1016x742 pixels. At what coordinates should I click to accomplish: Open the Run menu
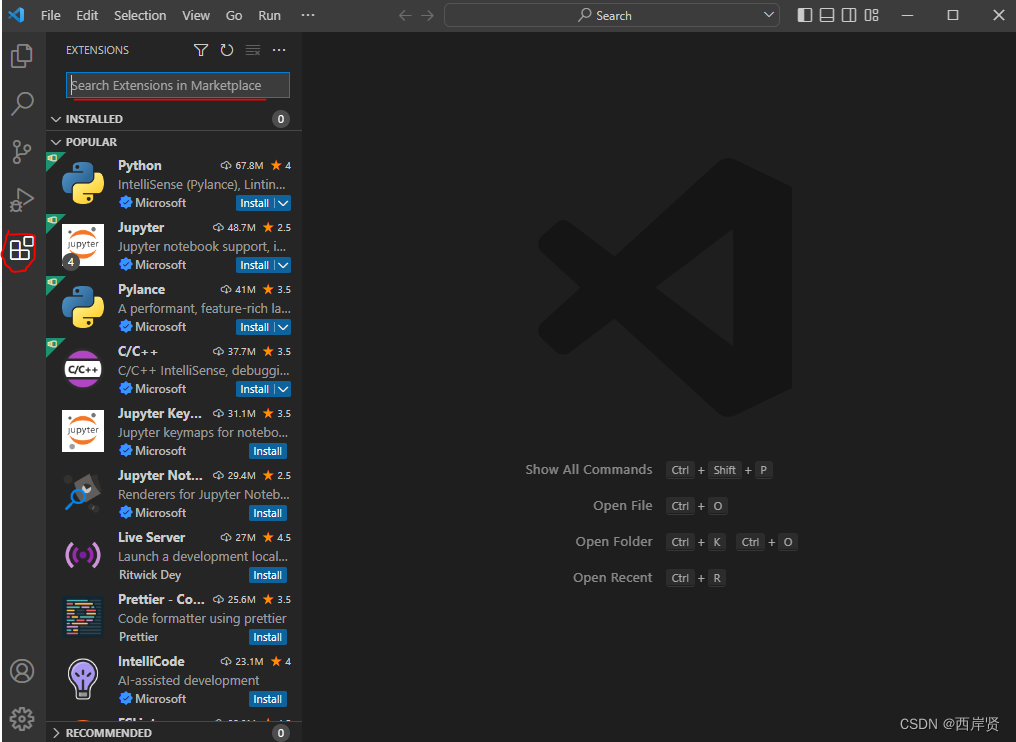pos(270,16)
